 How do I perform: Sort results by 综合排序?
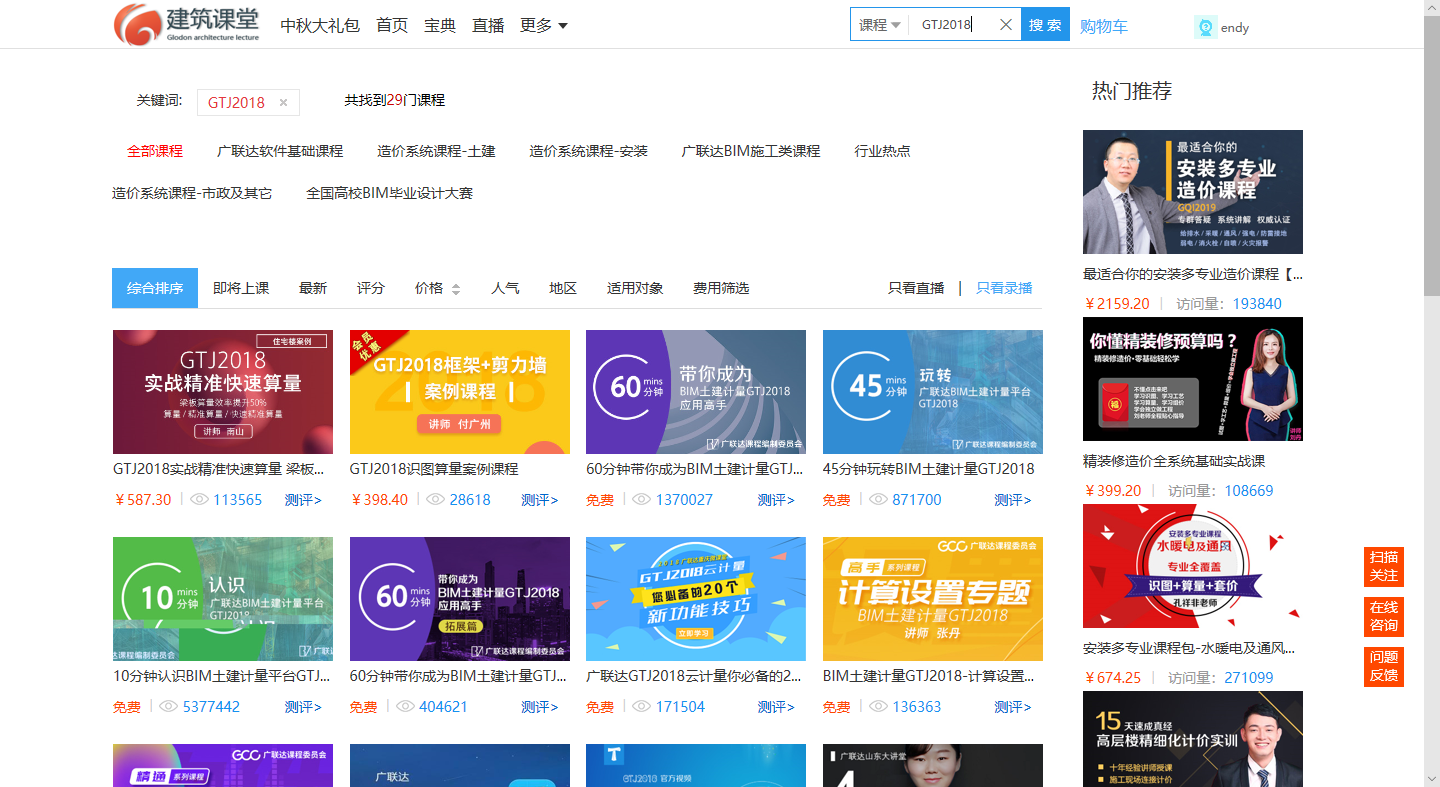click(155, 288)
